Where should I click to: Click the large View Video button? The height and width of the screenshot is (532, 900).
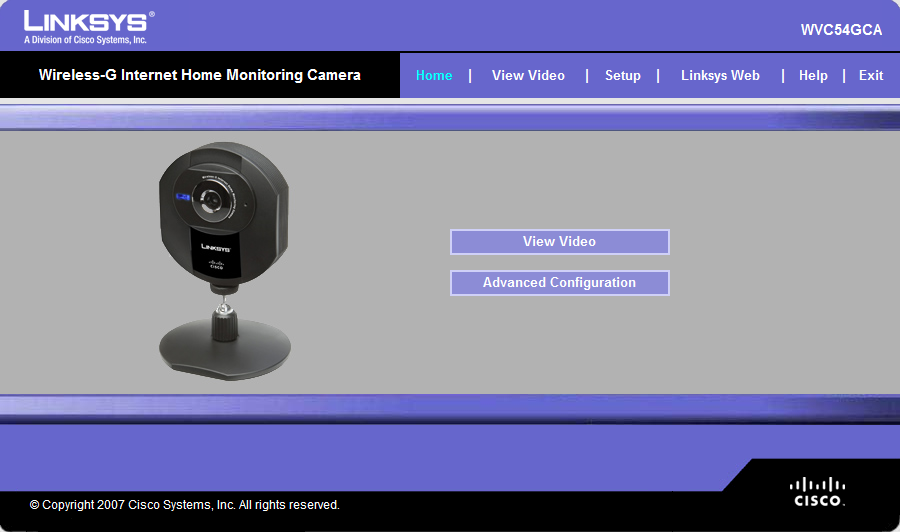click(560, 242)
